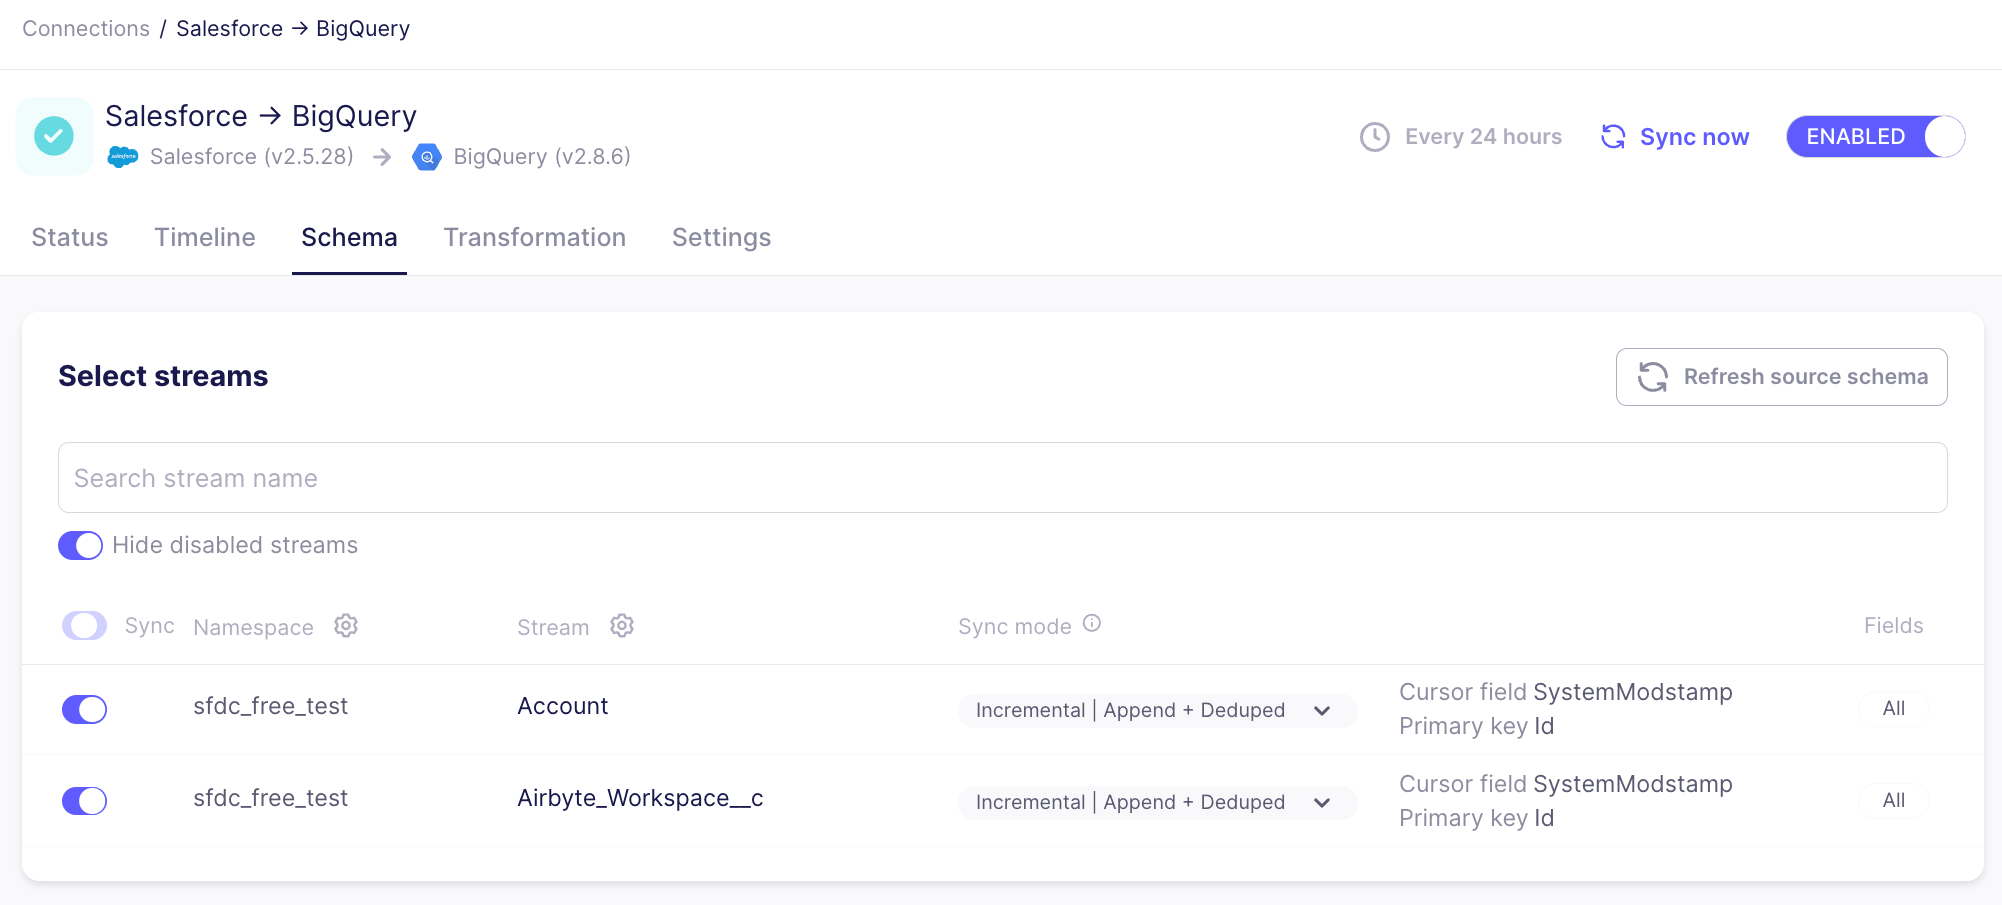Image resolution: width=2002 pixels, height=905 pixels.
Task: Open the All fields selector for Account
Action: coord(1893,709)
